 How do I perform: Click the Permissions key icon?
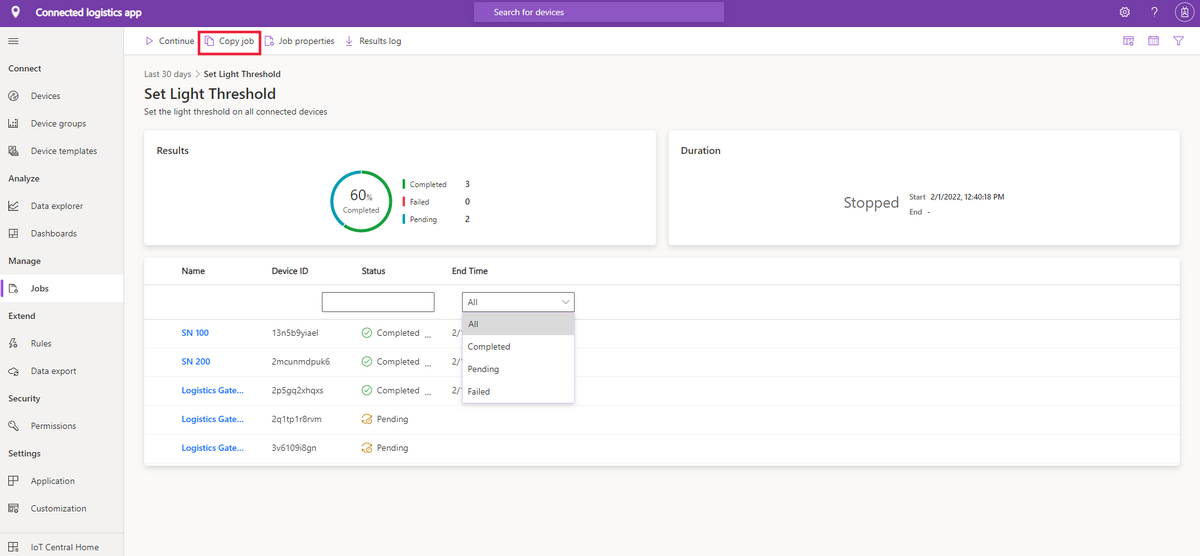14,426
